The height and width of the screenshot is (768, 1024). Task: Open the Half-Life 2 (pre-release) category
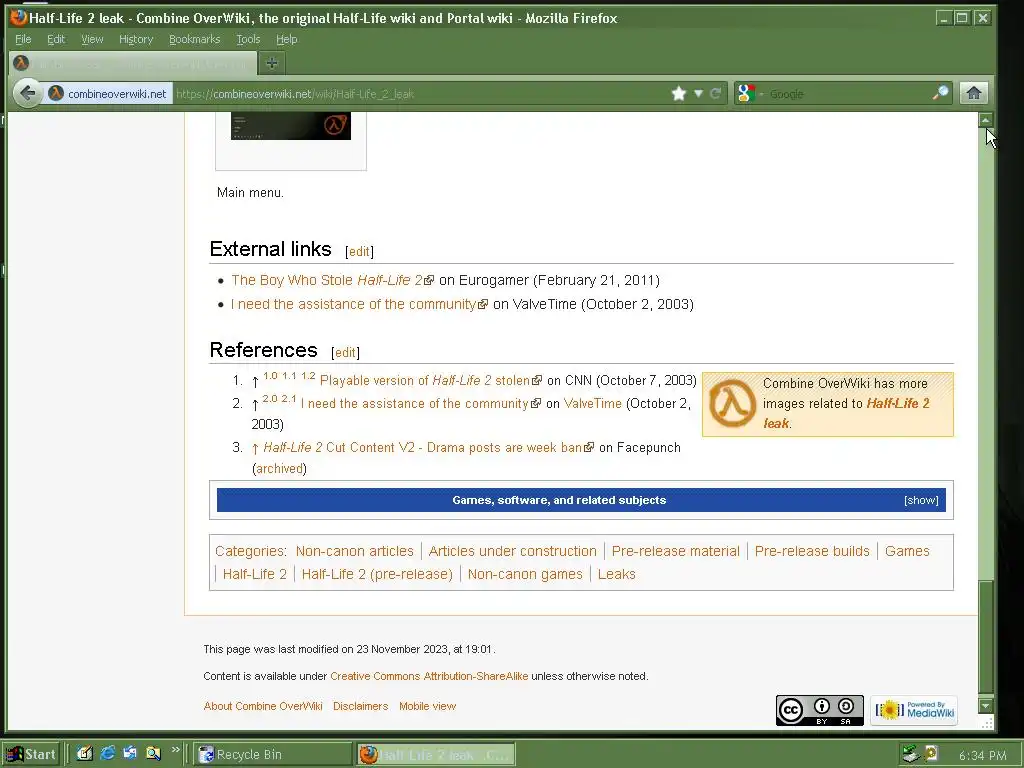[377, 574]
